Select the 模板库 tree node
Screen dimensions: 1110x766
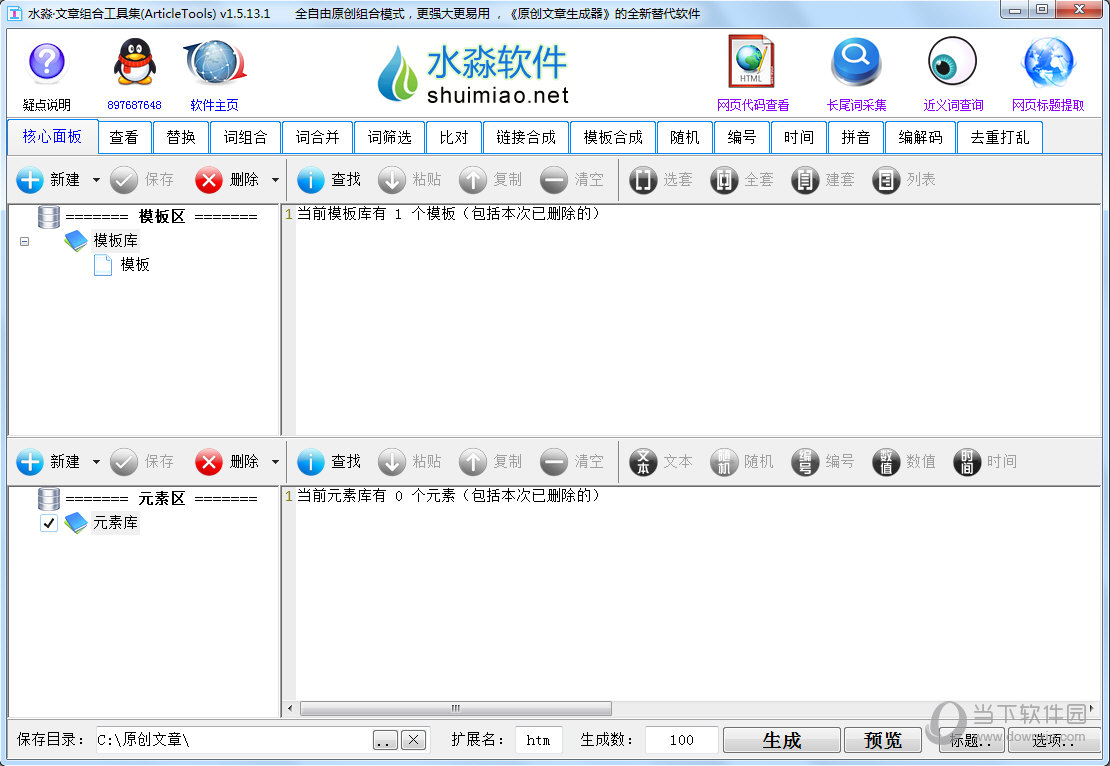point(115,241)
